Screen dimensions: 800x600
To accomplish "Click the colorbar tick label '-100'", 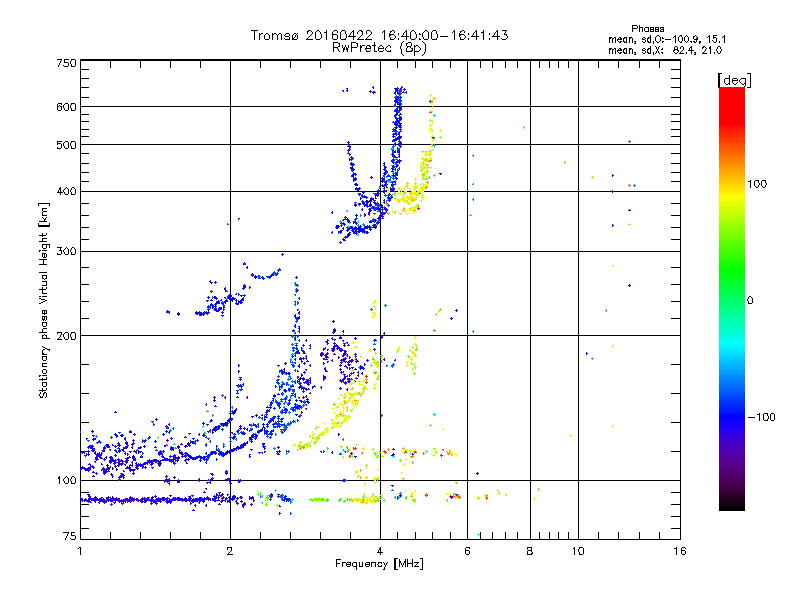I will (x=761, y=417).
